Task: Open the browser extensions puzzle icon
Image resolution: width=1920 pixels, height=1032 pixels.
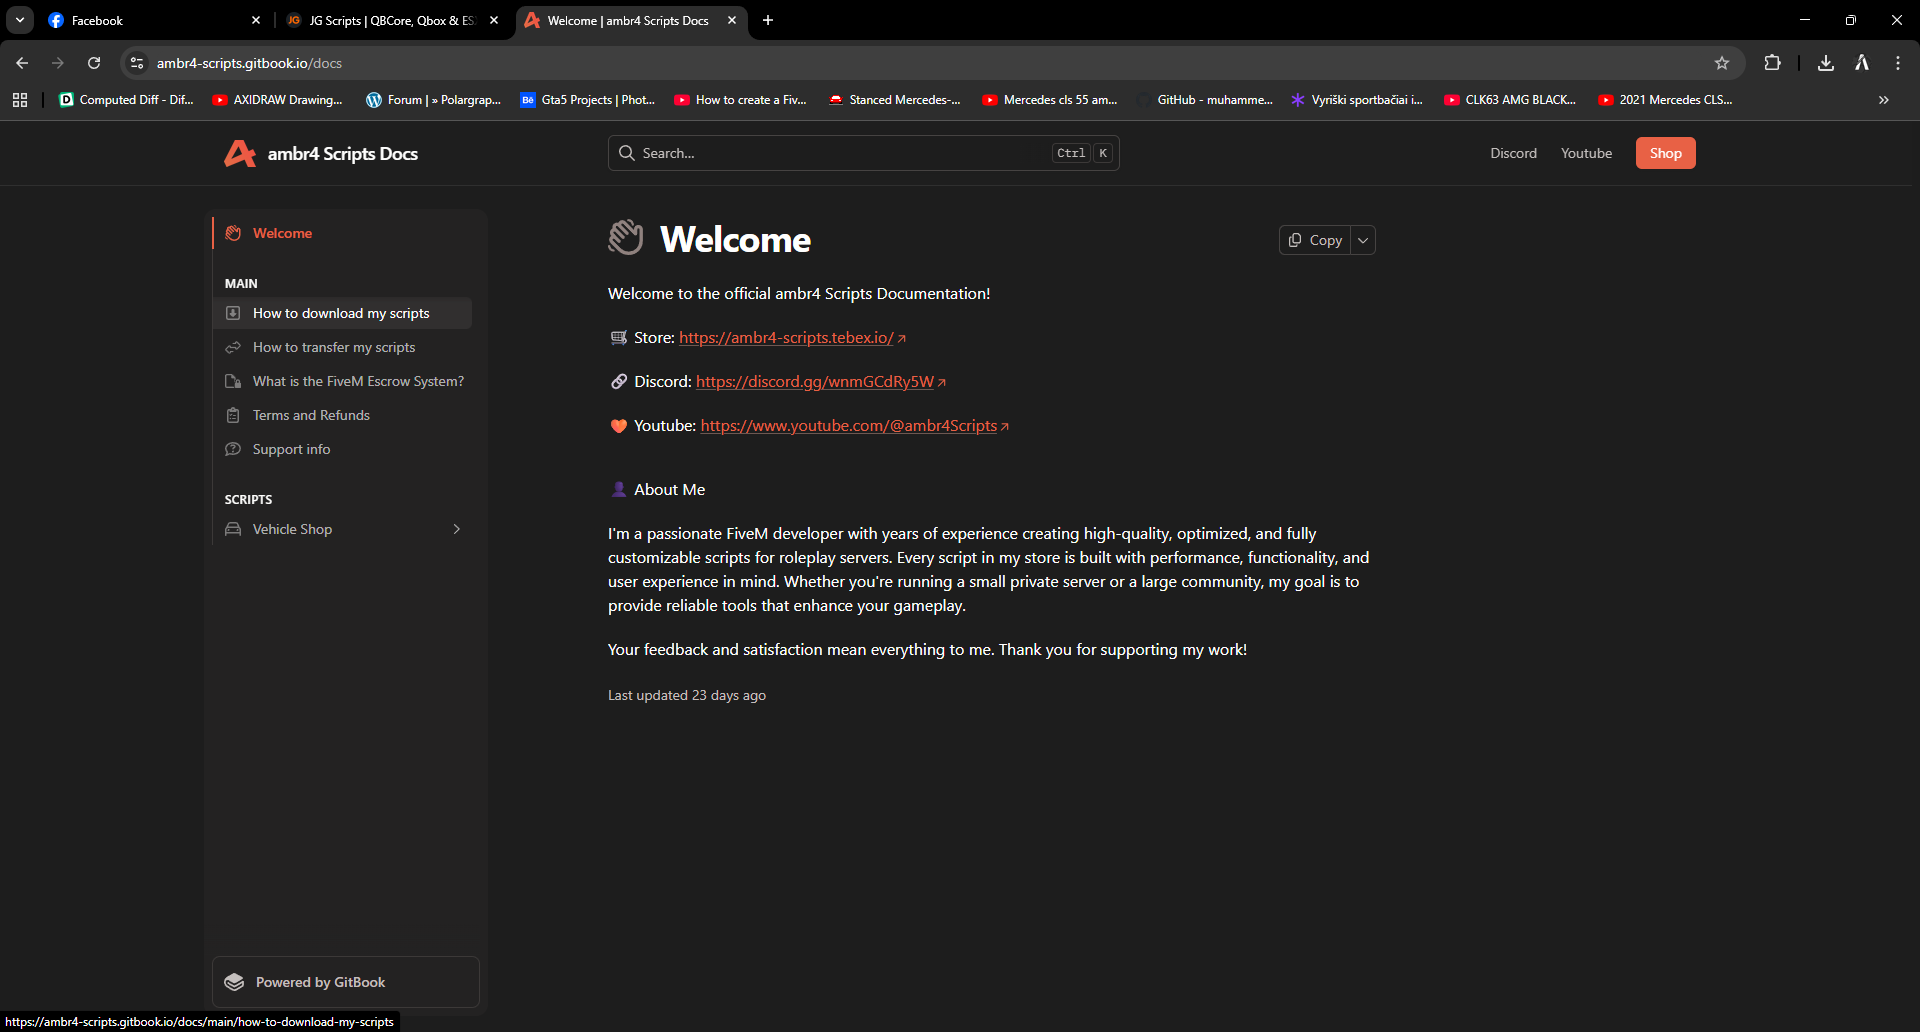Action: point(1772,63)
